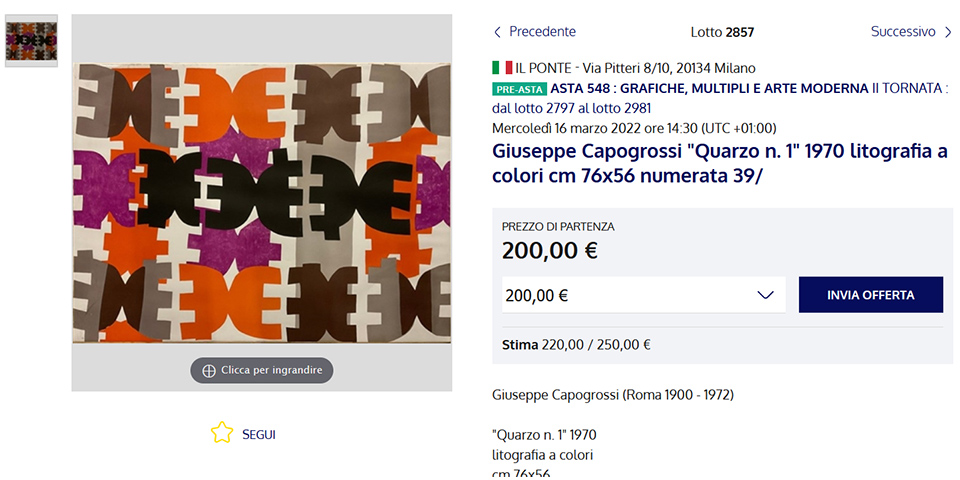
Task: Click the Lotto 2857 label
Action: [x=722, y=32]
